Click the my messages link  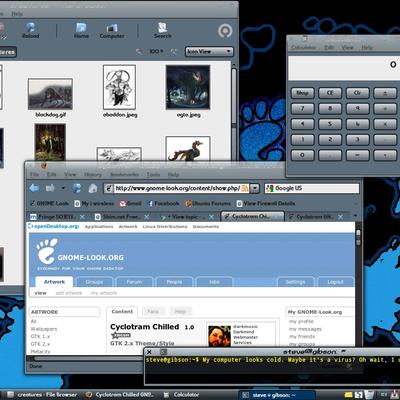tap(305, 329)
